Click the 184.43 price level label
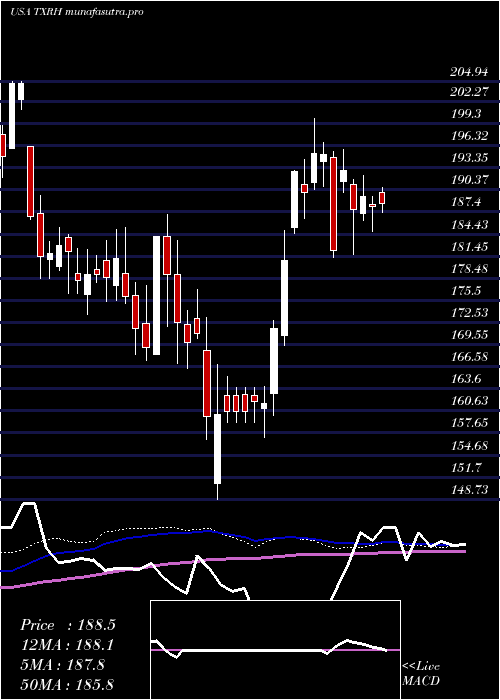500x700 pixels. (x=468, y=225)
